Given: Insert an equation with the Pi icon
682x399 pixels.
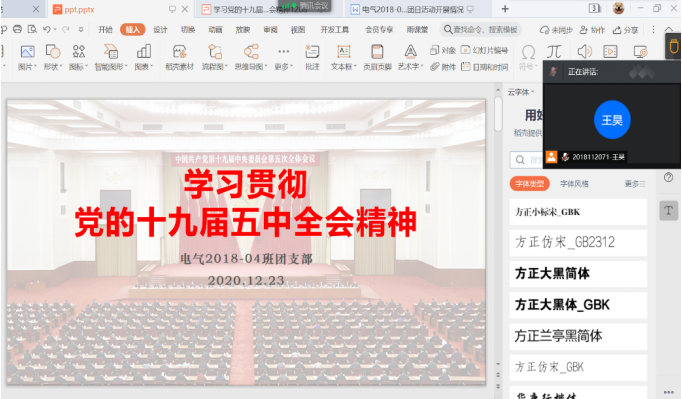Looking at the screenshot, I should point(554,52).
